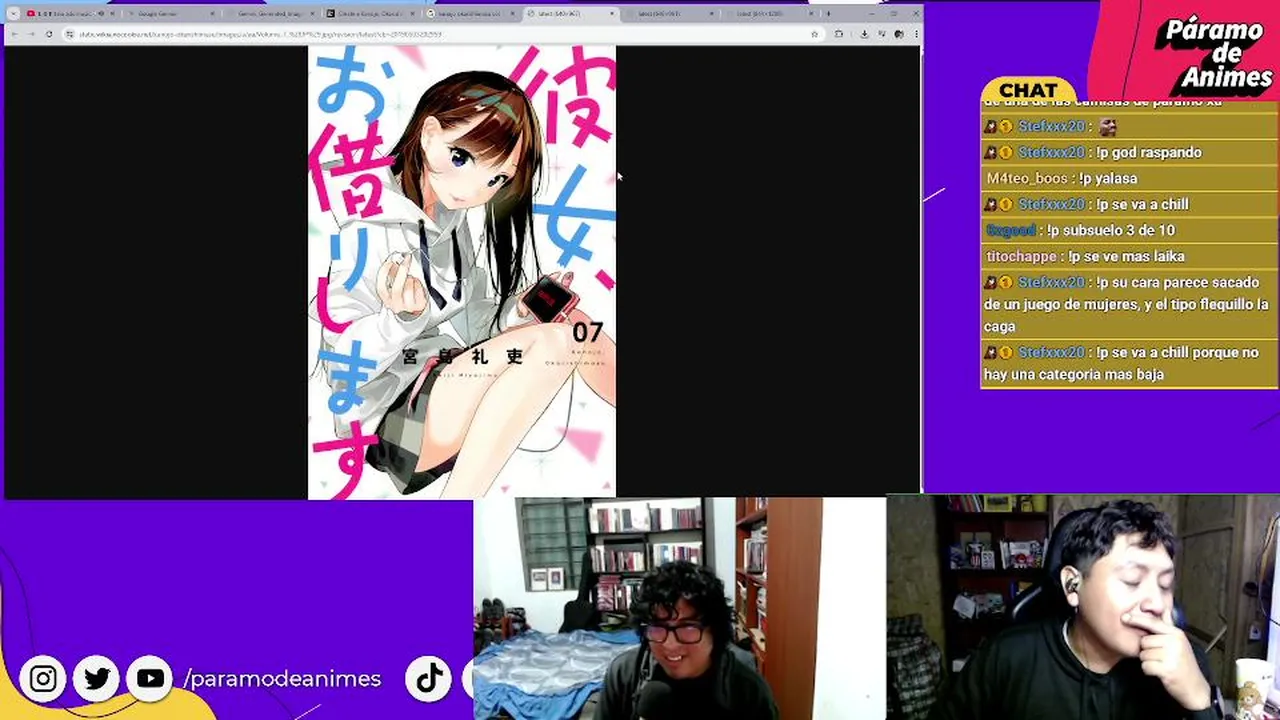Viewport: 1280px width, 720px height.
Task: Open the new tab plus button
Action: pyautogui.click(x=828, y=14)
